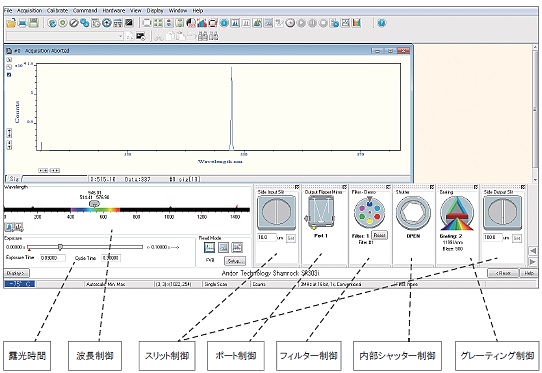Toggle the pin on the Output Flipper Mirror panel
This screenshot has width=542, height=373.
pyautogui.click(x=344, y=187)
